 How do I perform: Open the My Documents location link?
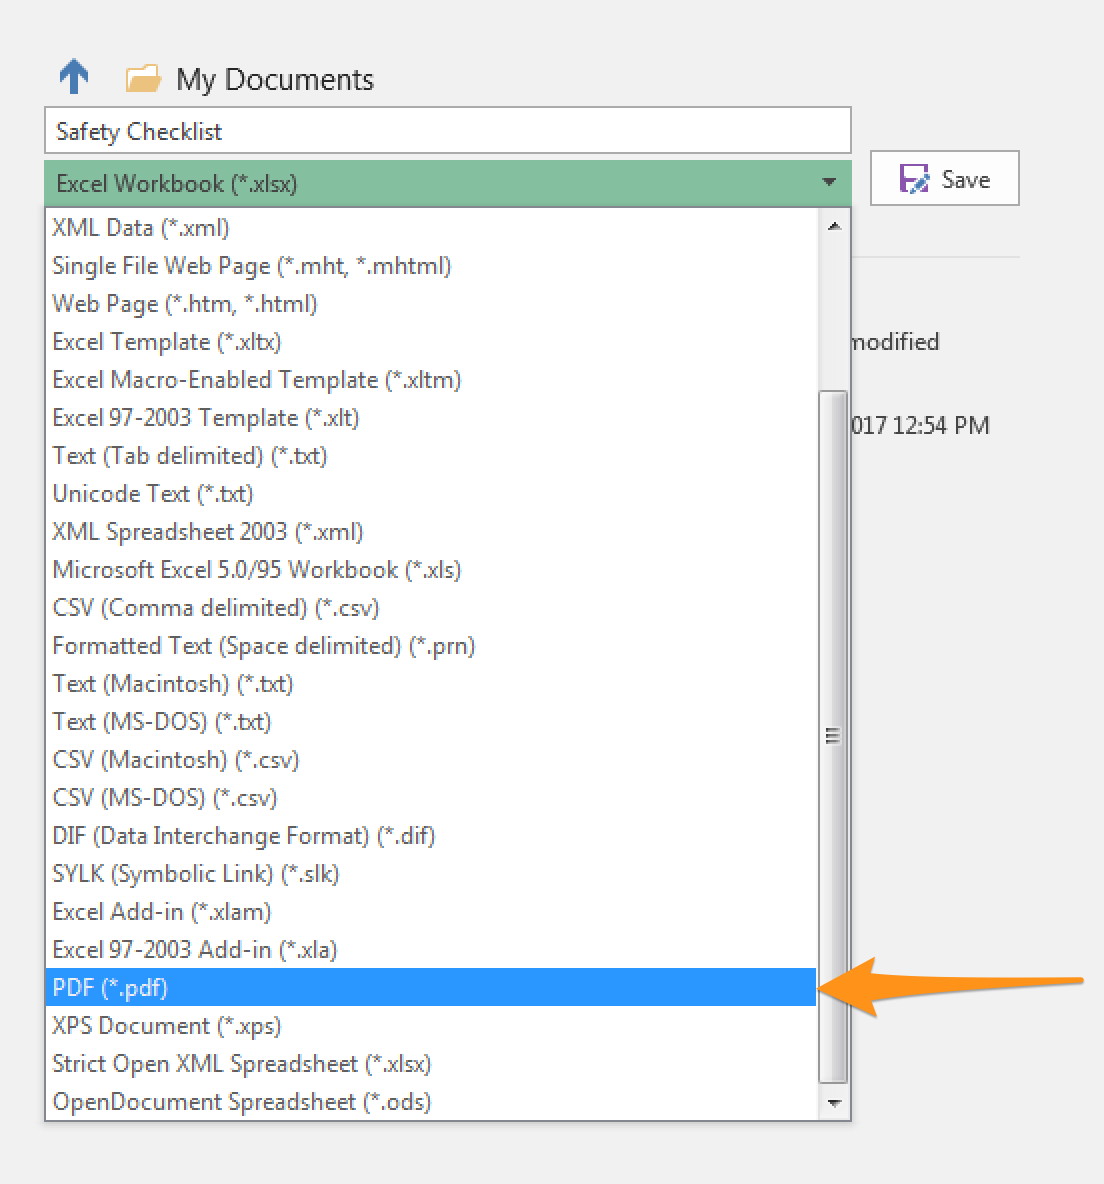coord(274,80)
